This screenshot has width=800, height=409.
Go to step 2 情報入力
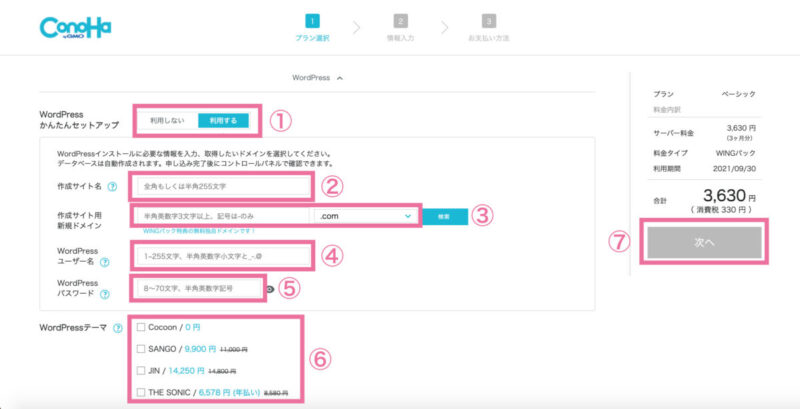click(x=401, y=29)
